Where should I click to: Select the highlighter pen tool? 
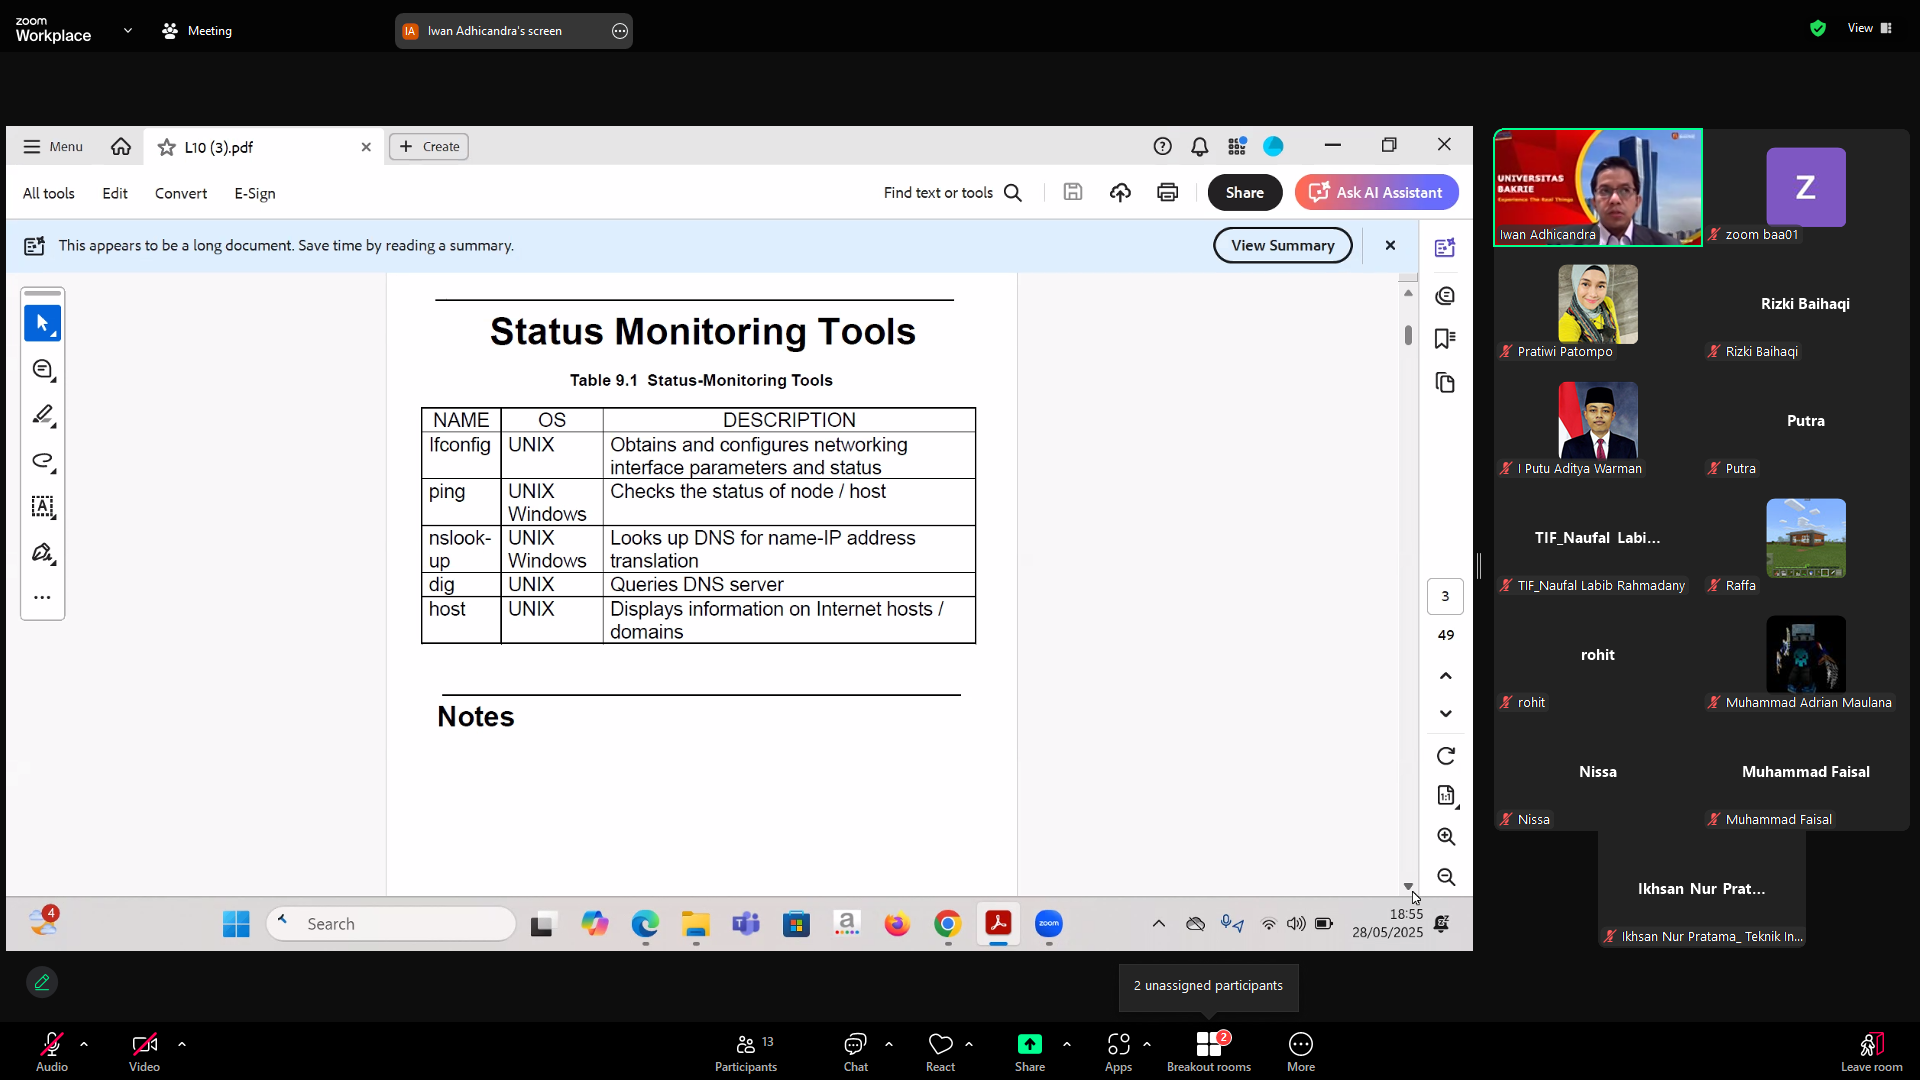tap(42, 415)
